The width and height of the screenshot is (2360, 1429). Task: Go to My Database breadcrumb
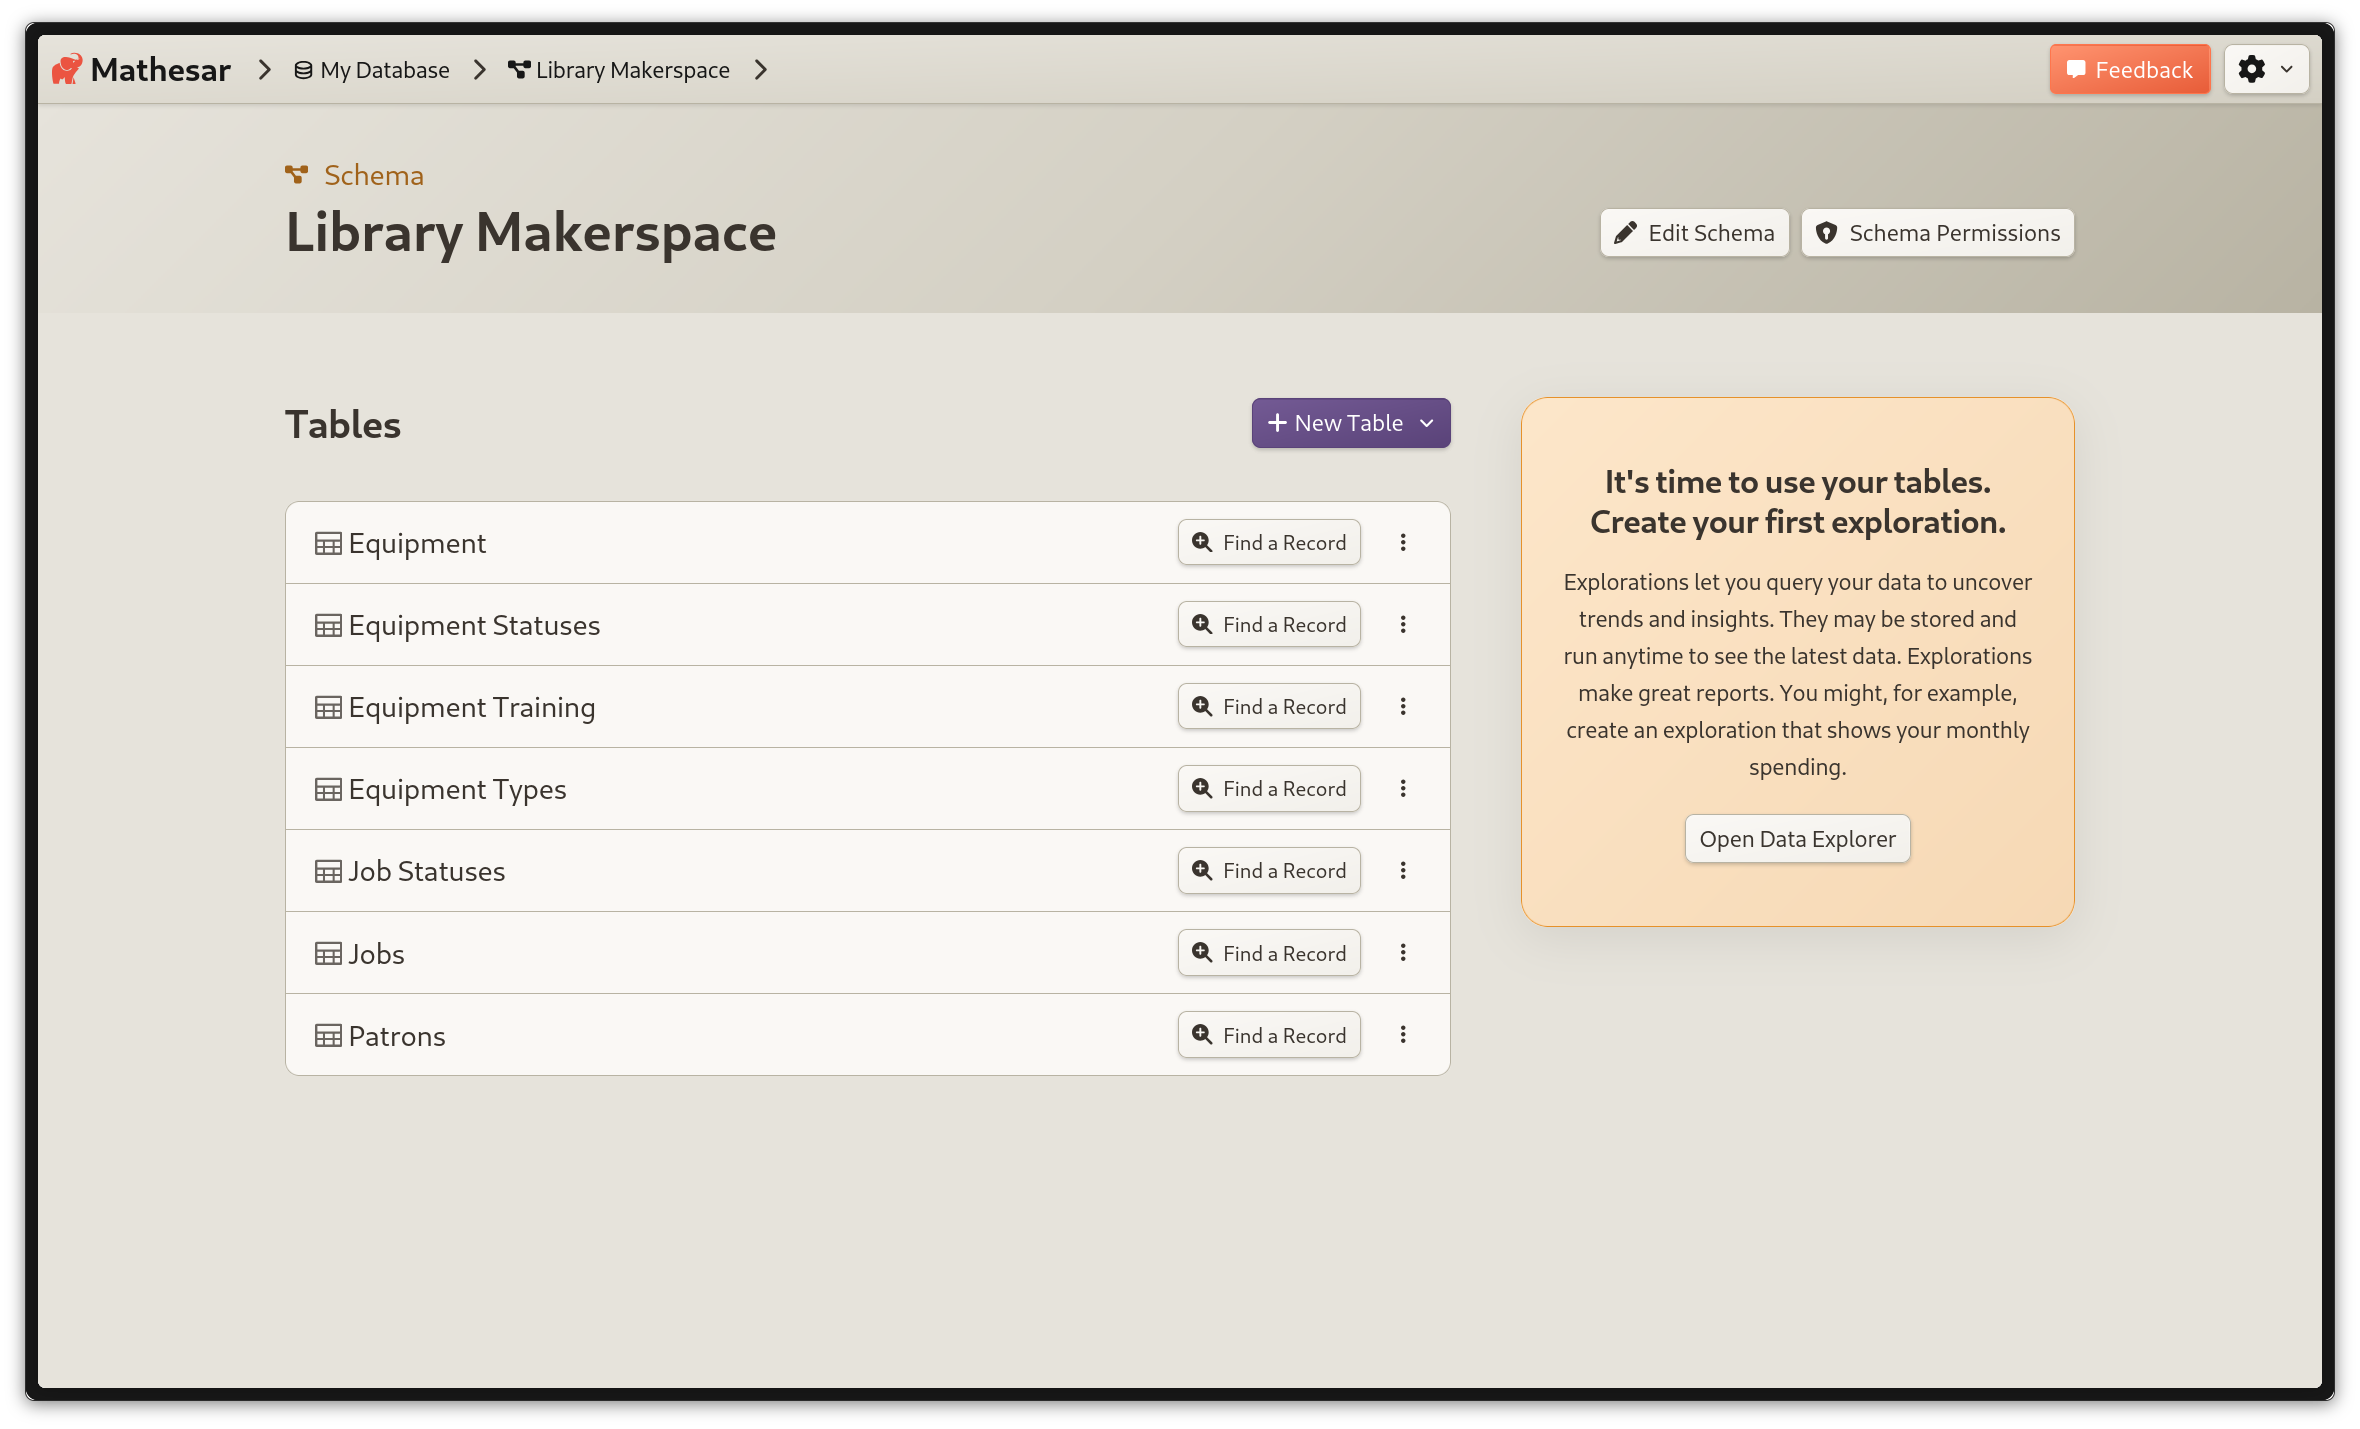(x=372, y=70)
